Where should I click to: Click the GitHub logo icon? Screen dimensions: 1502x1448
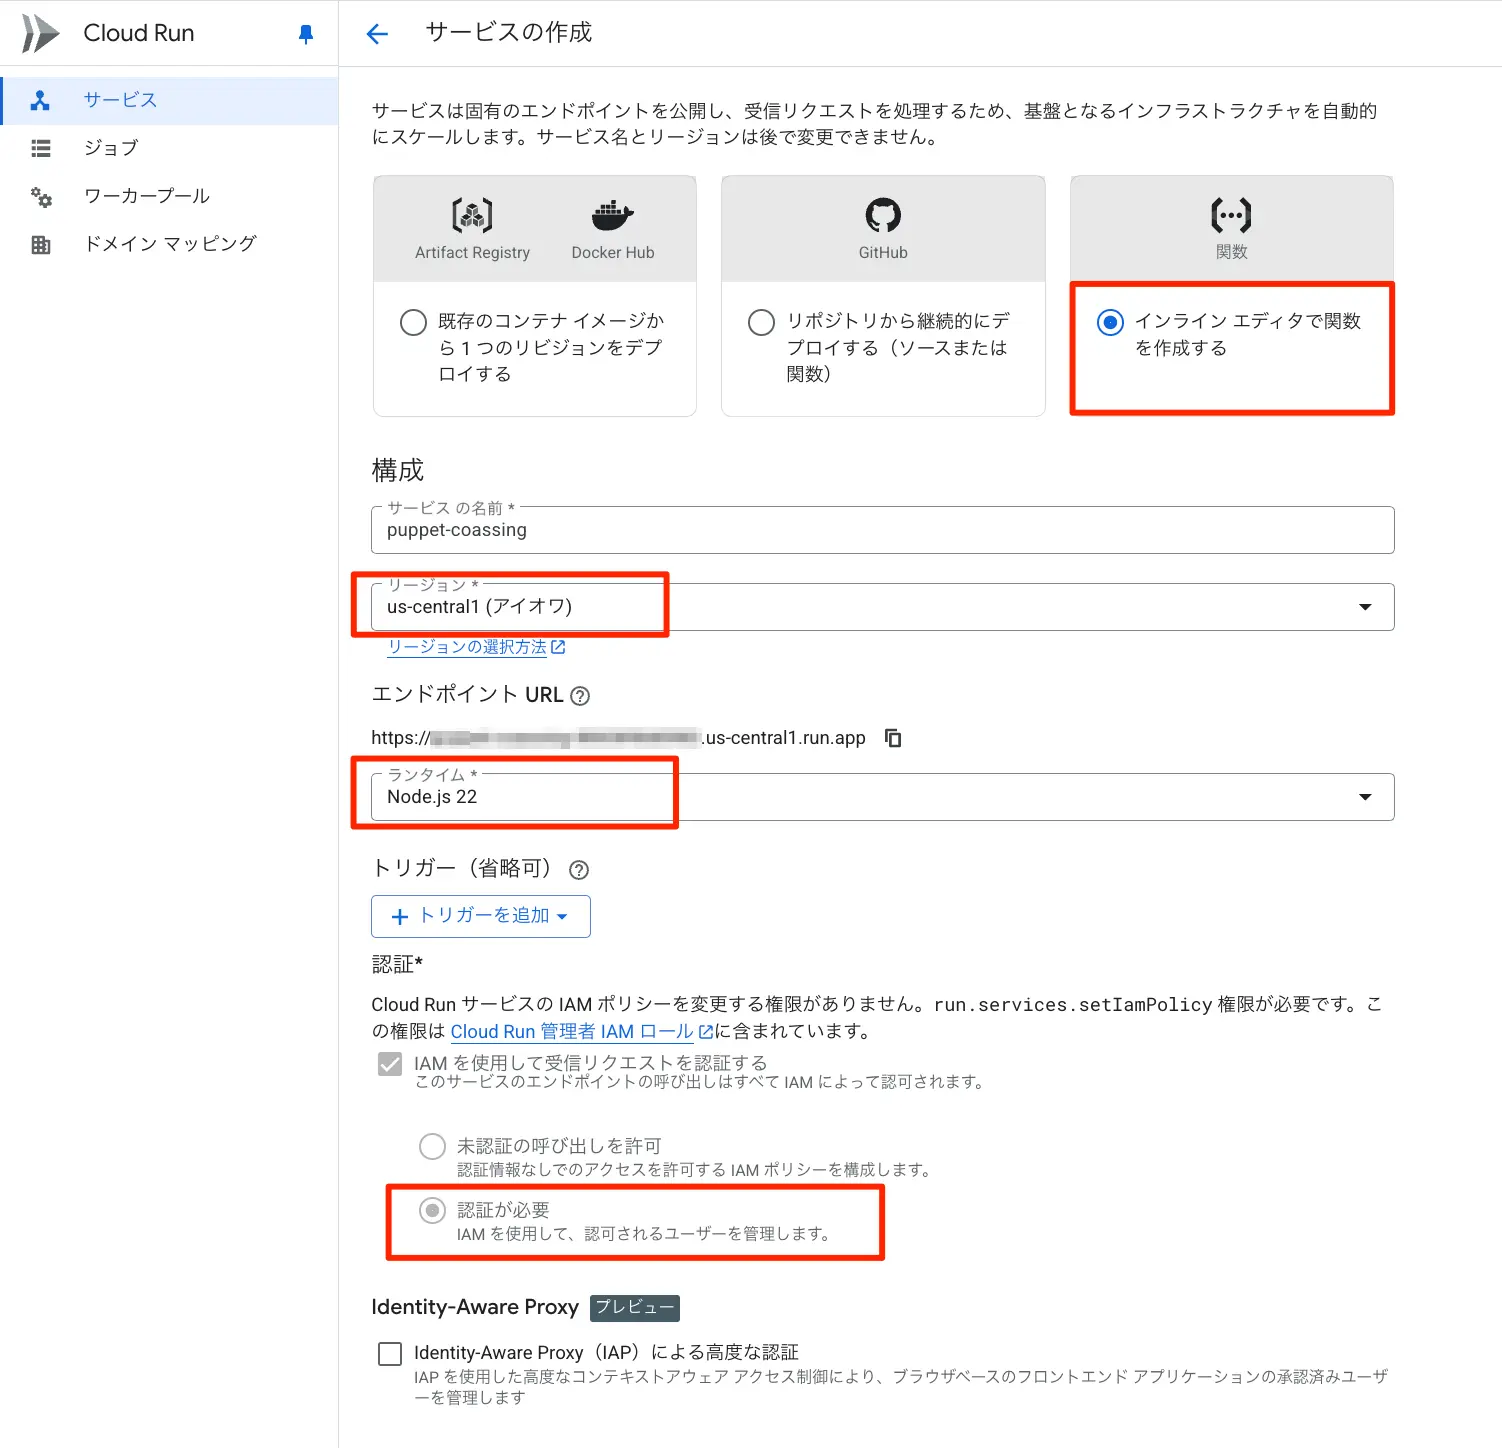(x=883, y=215)
